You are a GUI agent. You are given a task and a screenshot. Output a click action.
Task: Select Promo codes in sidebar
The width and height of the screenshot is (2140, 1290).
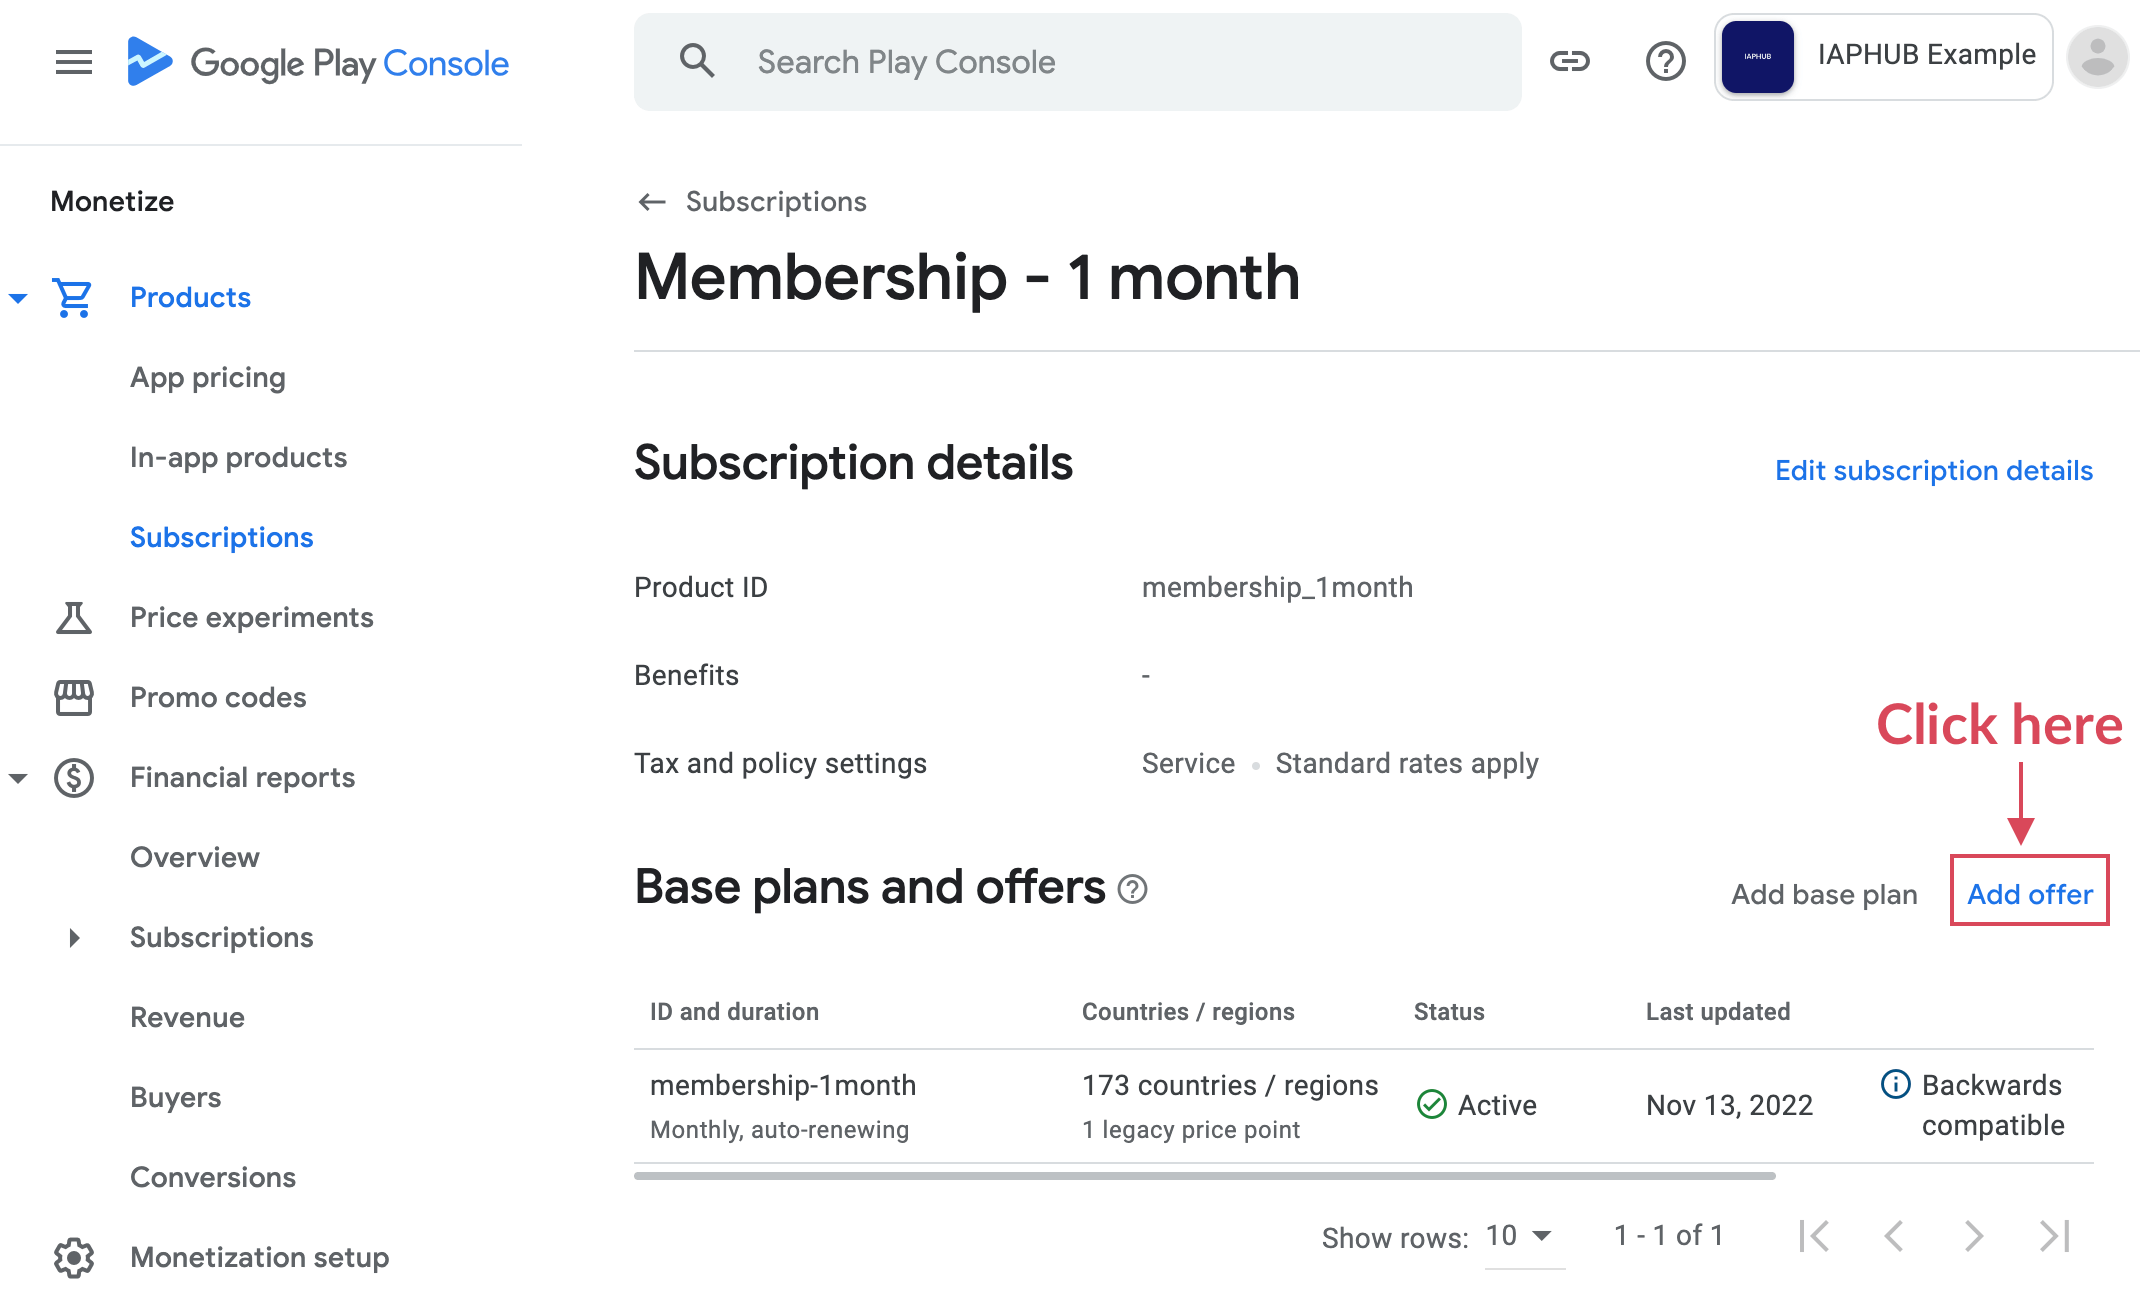(x=218, y=698)
